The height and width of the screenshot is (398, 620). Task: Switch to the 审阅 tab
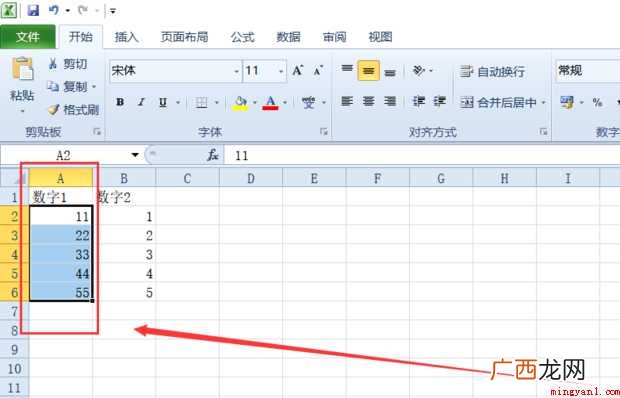pos(335,37)
